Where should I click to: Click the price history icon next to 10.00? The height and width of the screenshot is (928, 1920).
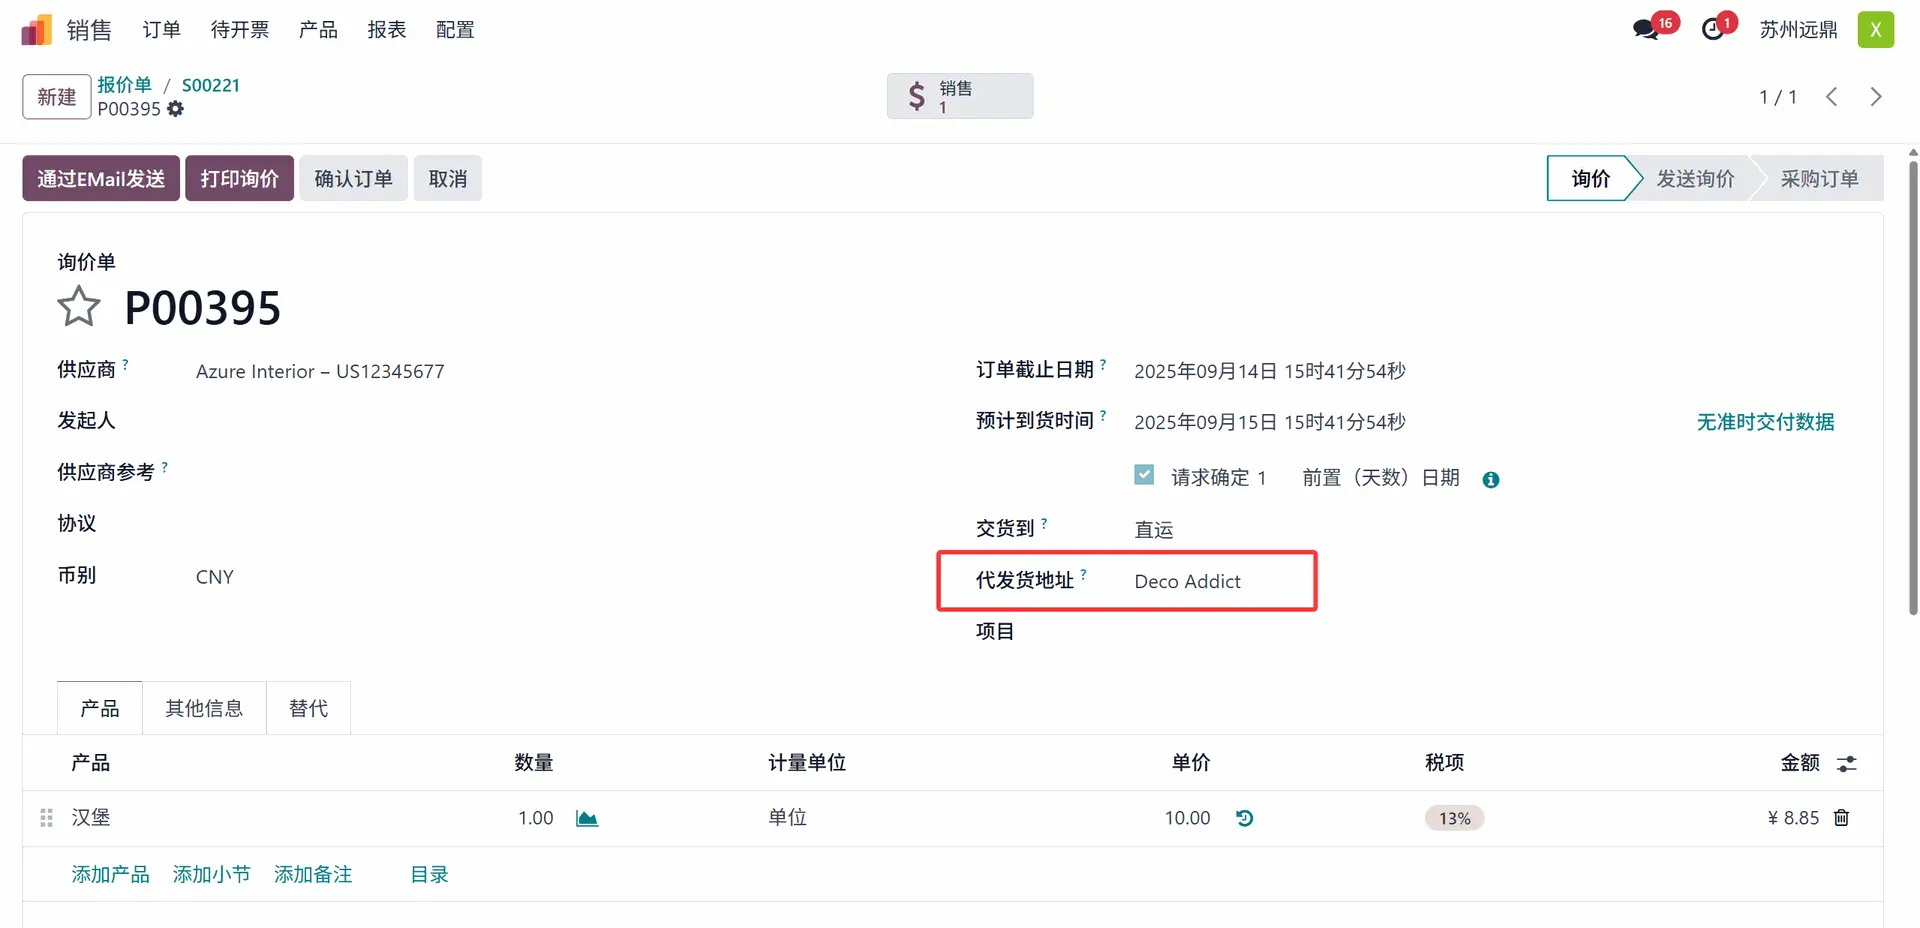pyautogui.click(x=1244, y=818)
